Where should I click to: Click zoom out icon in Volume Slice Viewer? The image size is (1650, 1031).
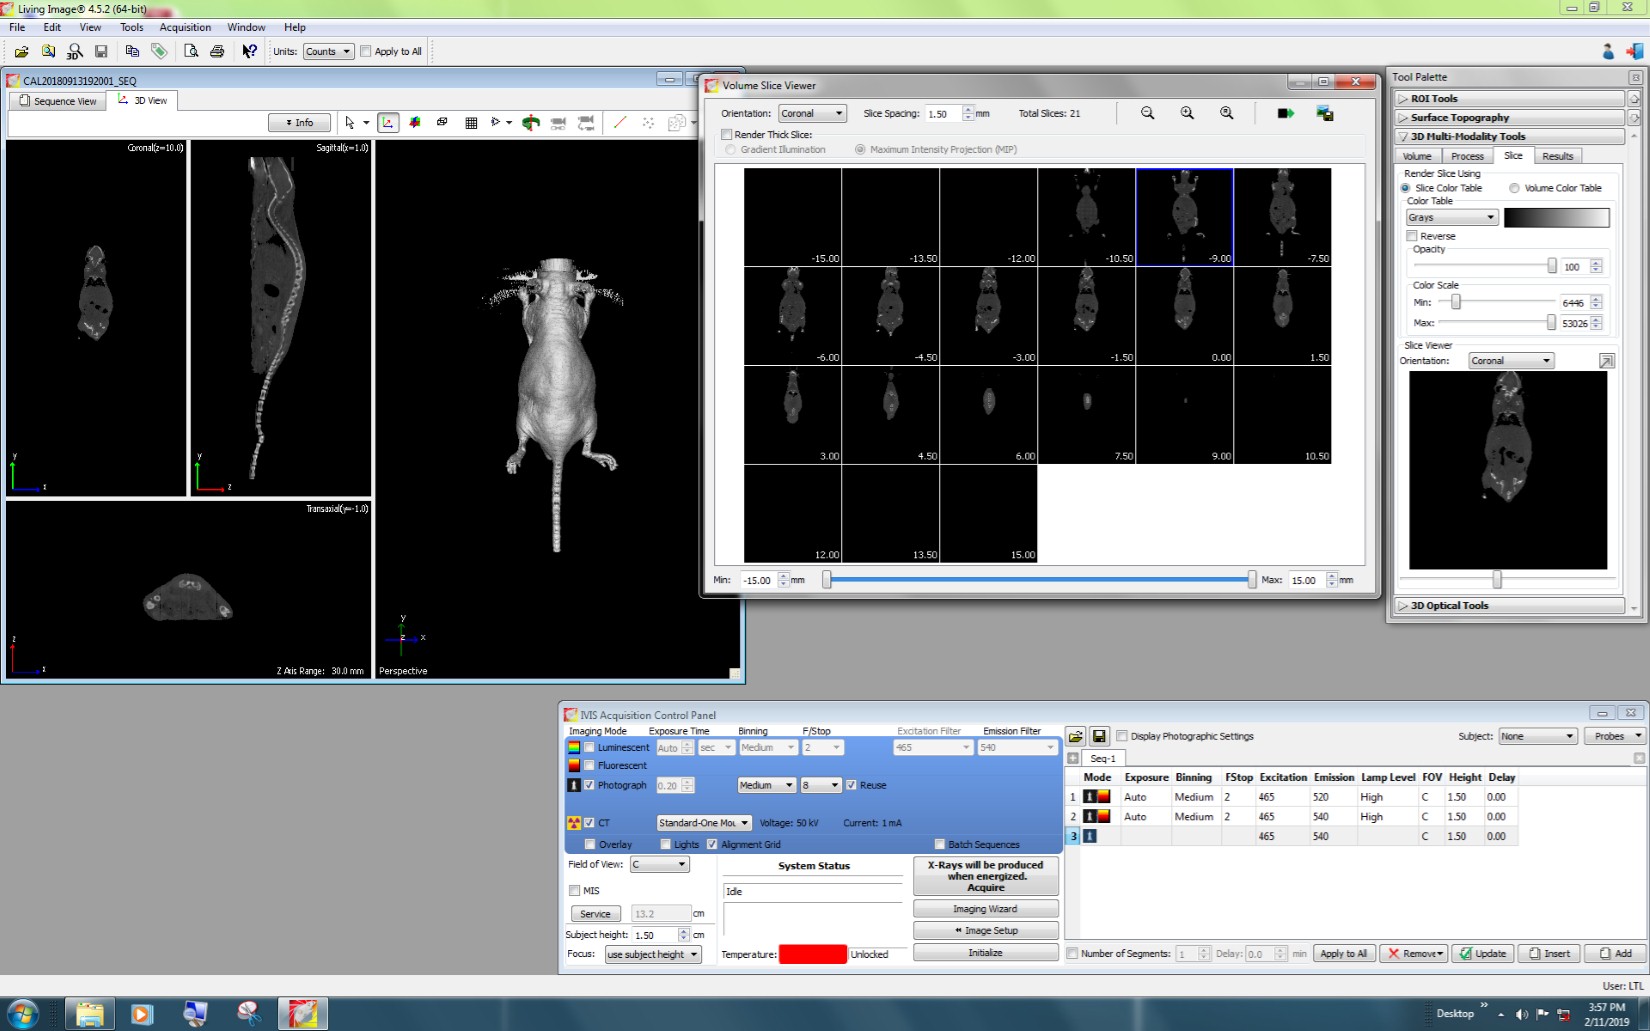[x=1148, y=113]
